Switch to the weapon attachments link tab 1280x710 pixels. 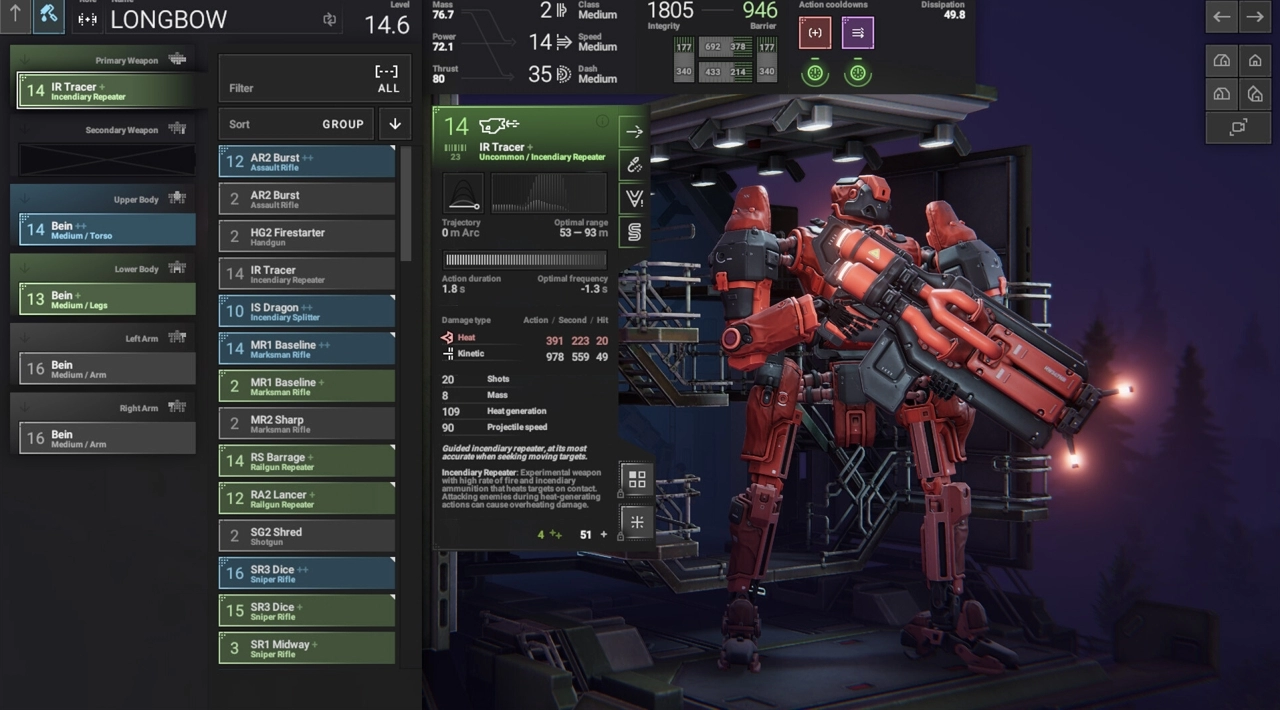coord(634,165)
